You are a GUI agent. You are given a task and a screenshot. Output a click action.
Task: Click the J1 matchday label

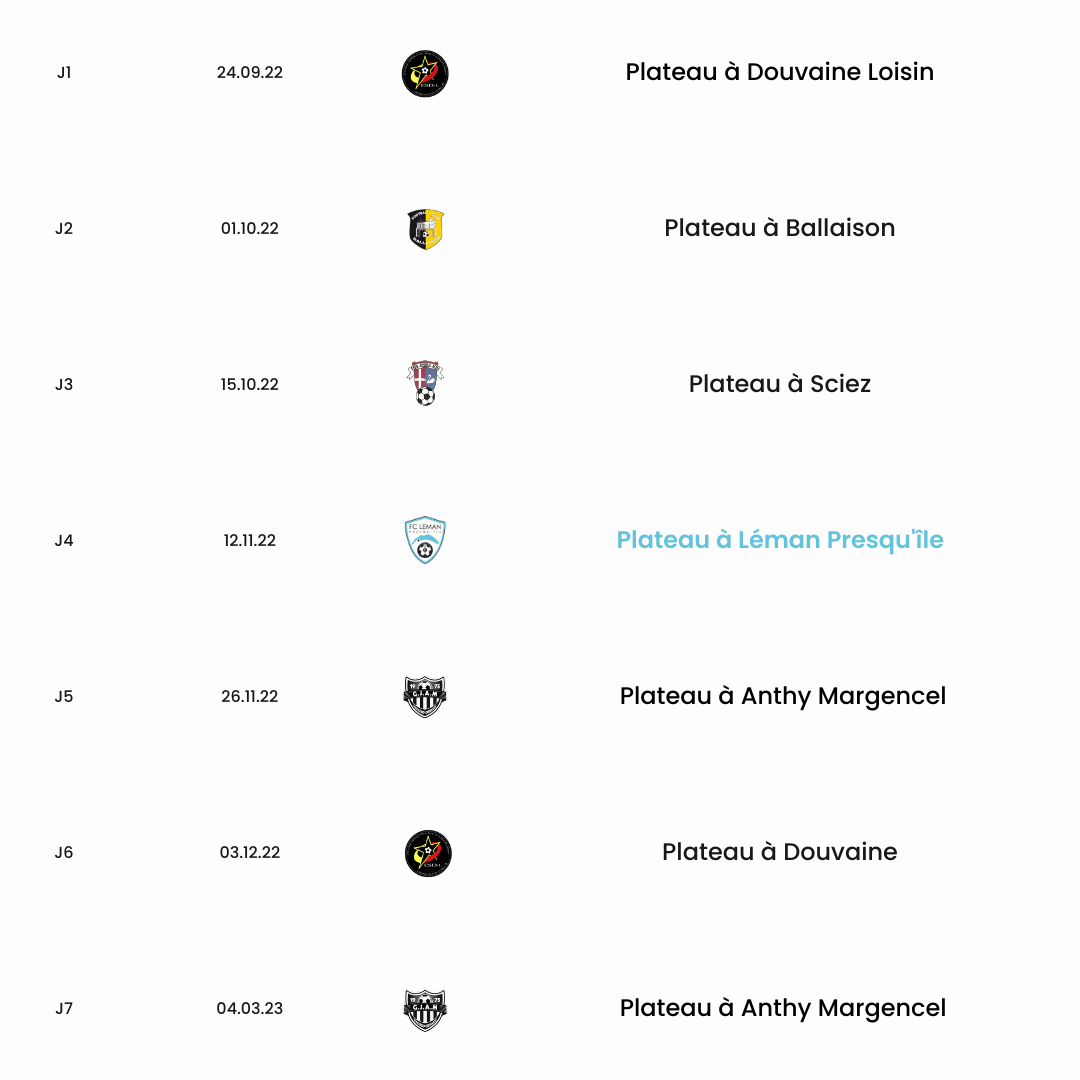[64, 72]
